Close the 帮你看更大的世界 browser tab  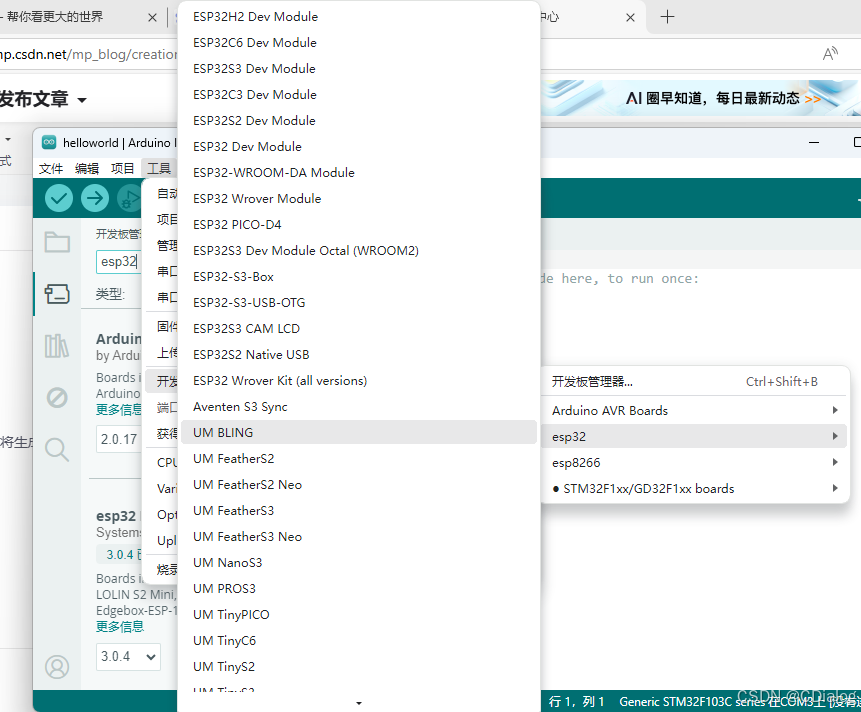153,18
